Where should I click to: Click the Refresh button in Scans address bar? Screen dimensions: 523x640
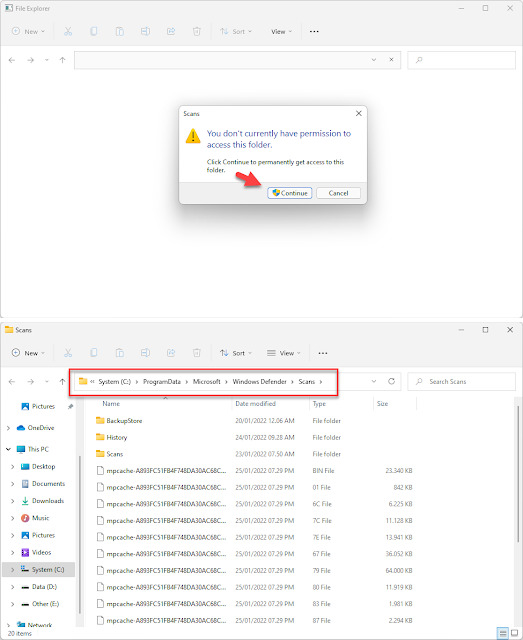pos(391,381)
